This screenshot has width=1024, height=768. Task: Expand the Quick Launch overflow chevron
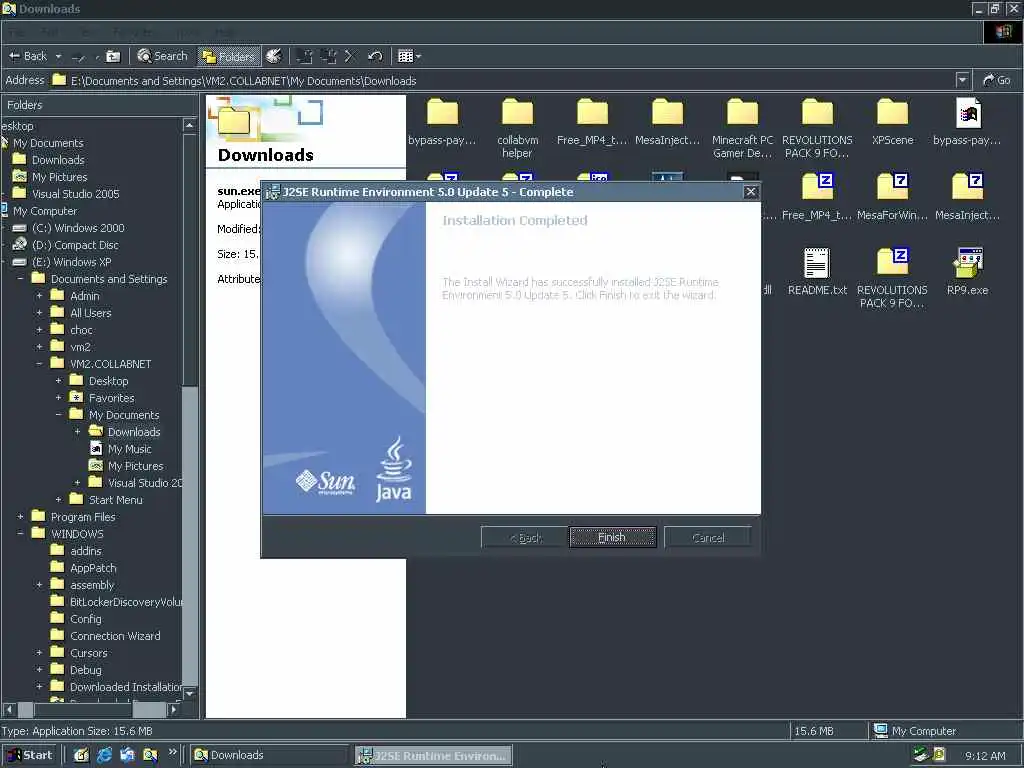click(x=172, y=752)
